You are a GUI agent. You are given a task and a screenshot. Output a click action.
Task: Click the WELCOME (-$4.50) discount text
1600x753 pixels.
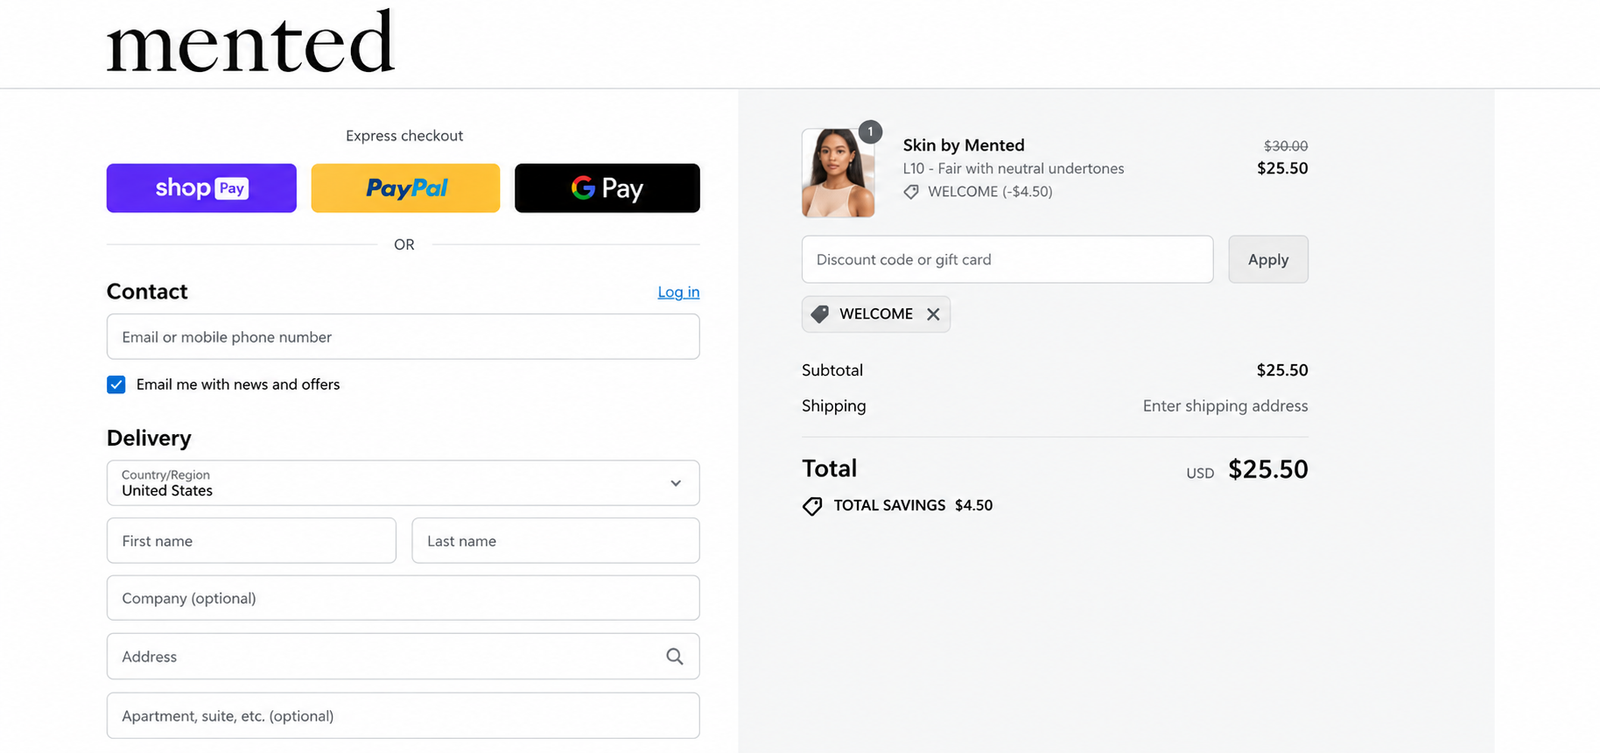[990, 192]
